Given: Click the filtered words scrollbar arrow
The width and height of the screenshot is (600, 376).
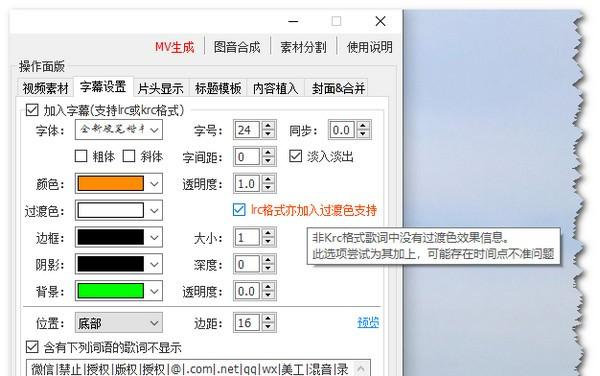Looking at the screenshot, I should tap(360, 369).
